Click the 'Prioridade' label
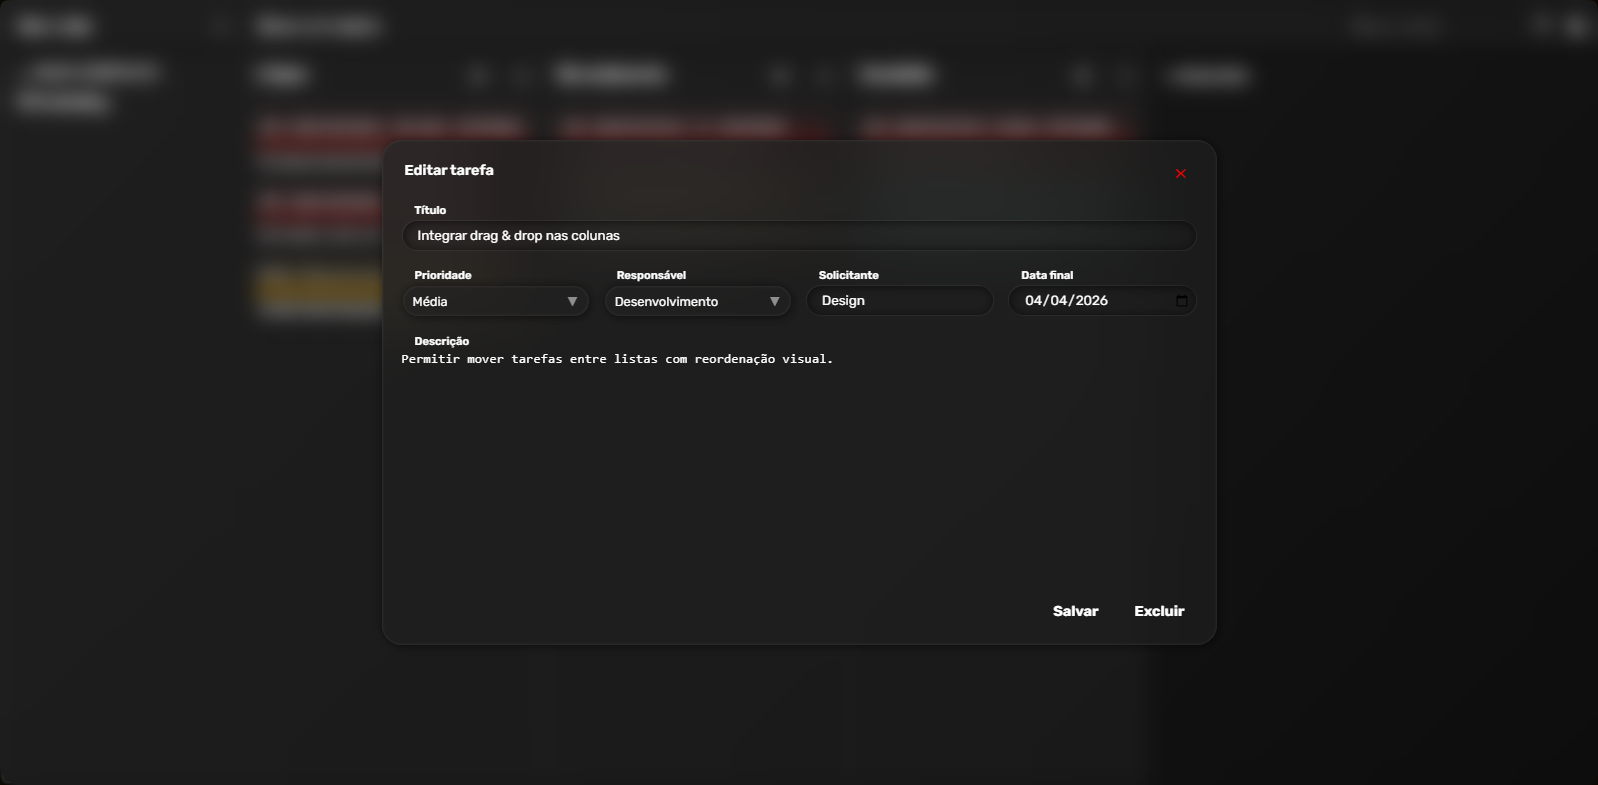Image resolution: width=1598 pixels, height=785 pixels. [x=442, y=276]
